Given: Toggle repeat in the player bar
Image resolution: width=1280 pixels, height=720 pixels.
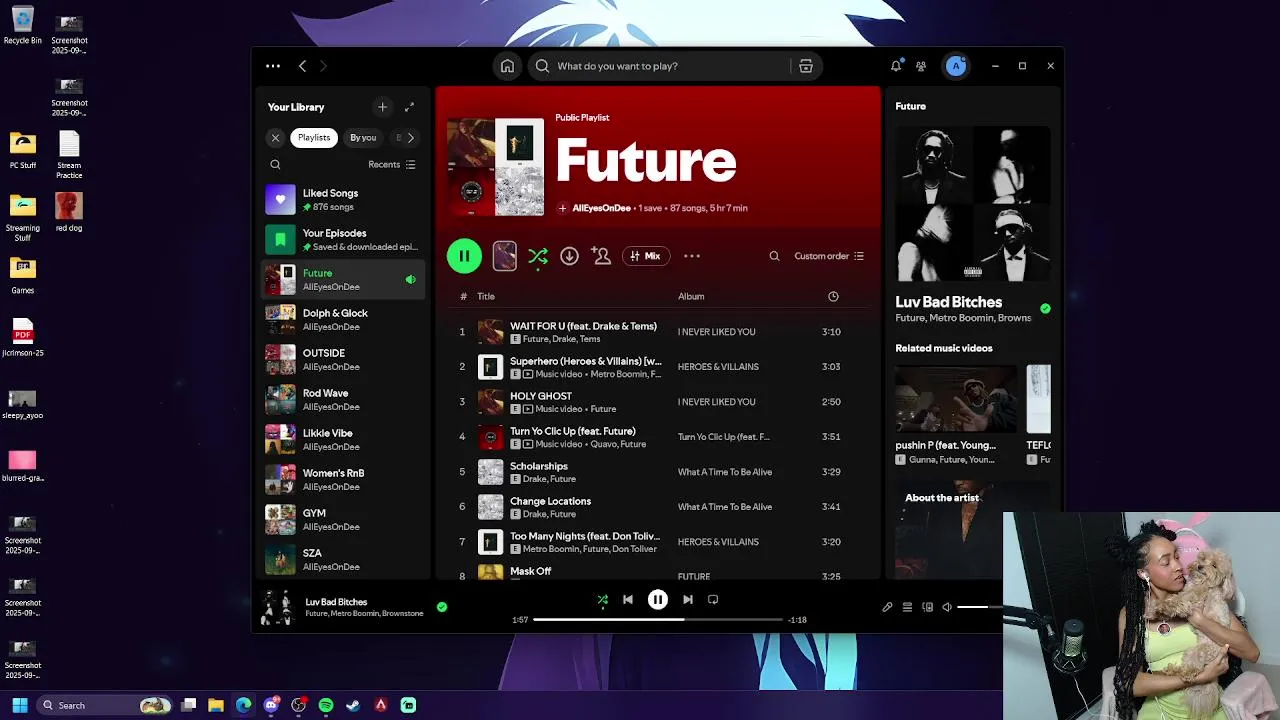Looking at the screenshot, I should coord(713,600).
